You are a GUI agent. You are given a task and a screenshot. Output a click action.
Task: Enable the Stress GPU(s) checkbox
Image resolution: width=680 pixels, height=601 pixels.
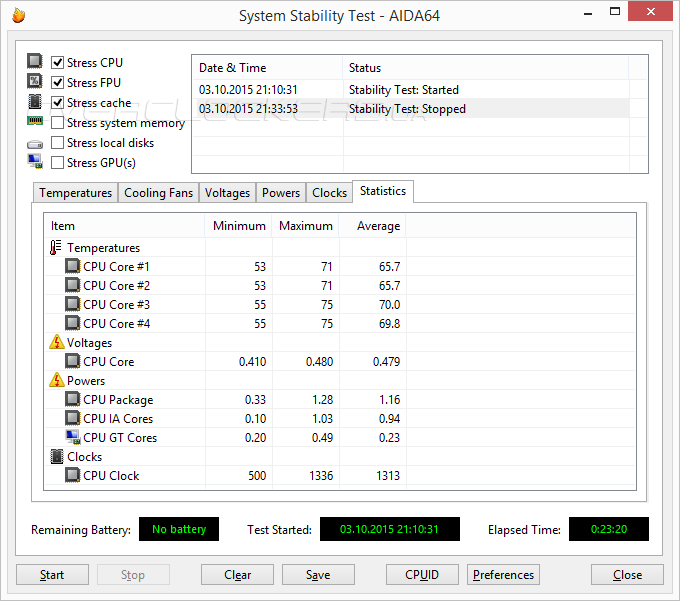58,163
